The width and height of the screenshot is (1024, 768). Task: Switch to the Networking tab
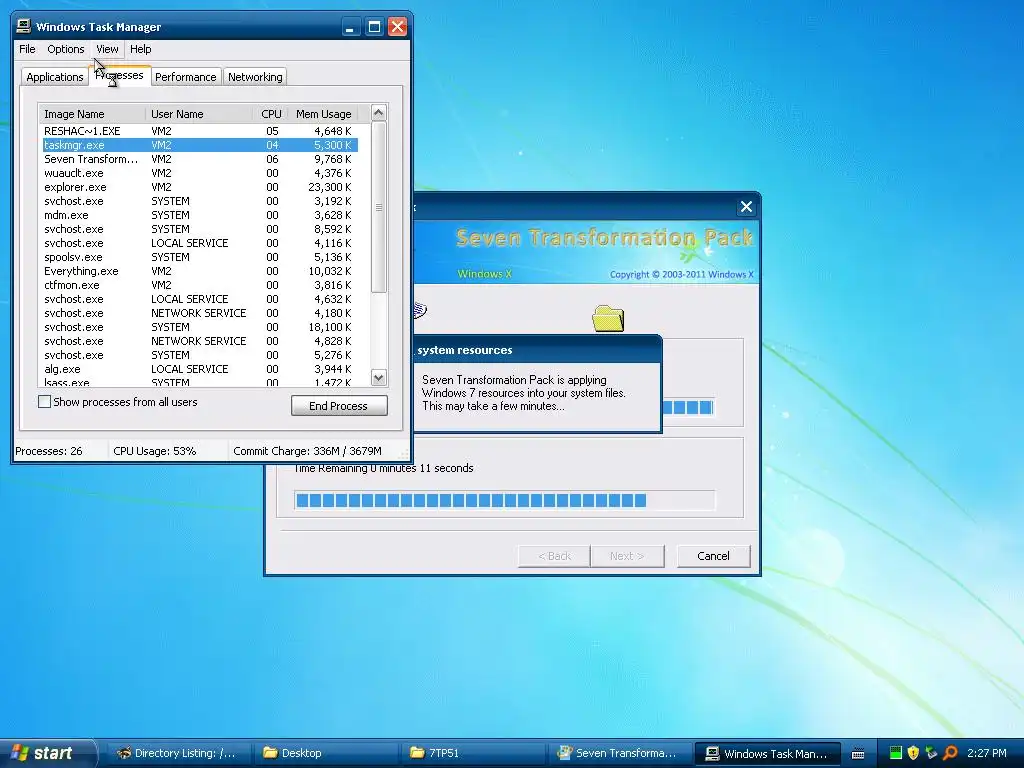(x=255, y=77)
